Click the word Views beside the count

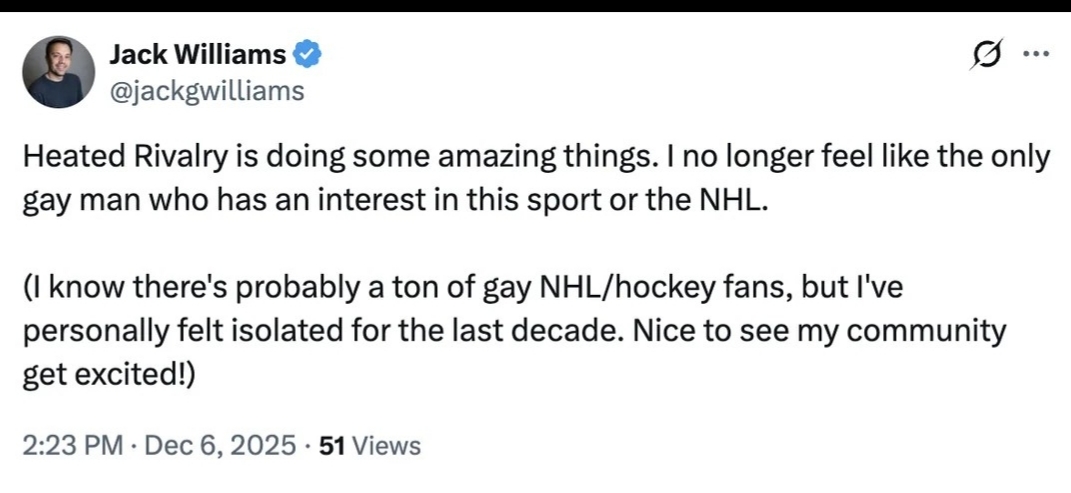point(387,445)
